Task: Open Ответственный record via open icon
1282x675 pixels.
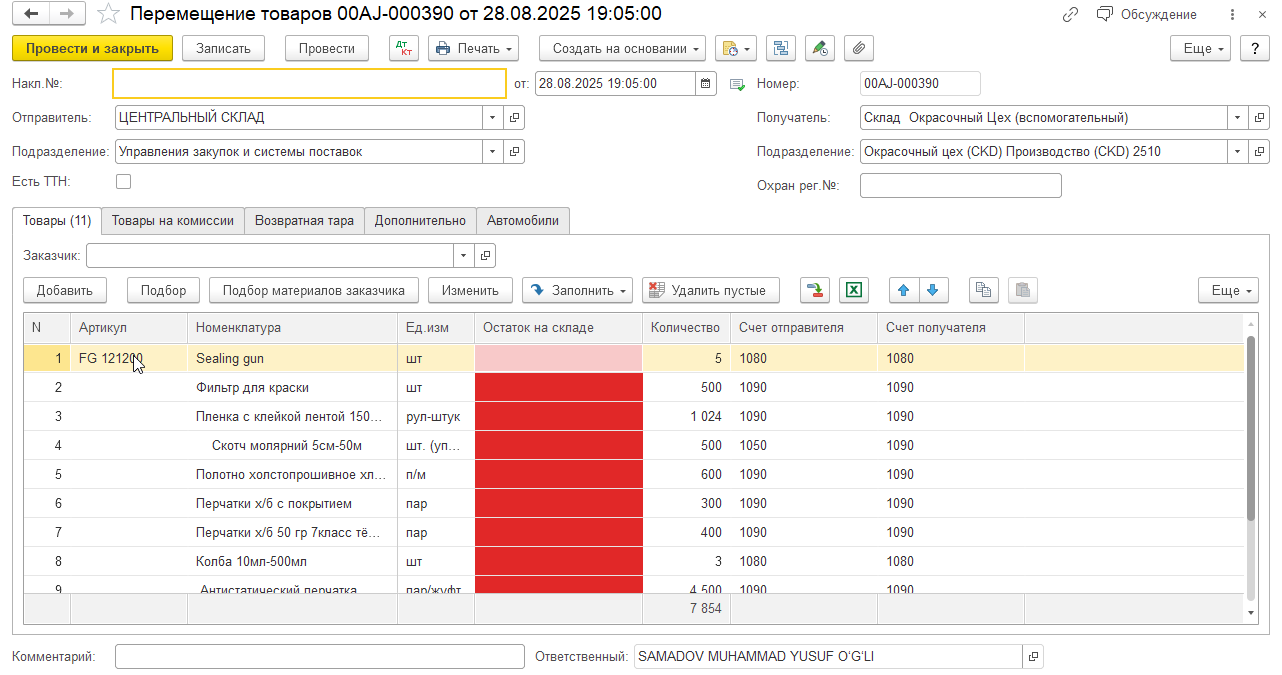Action: tap(1033, 656)
